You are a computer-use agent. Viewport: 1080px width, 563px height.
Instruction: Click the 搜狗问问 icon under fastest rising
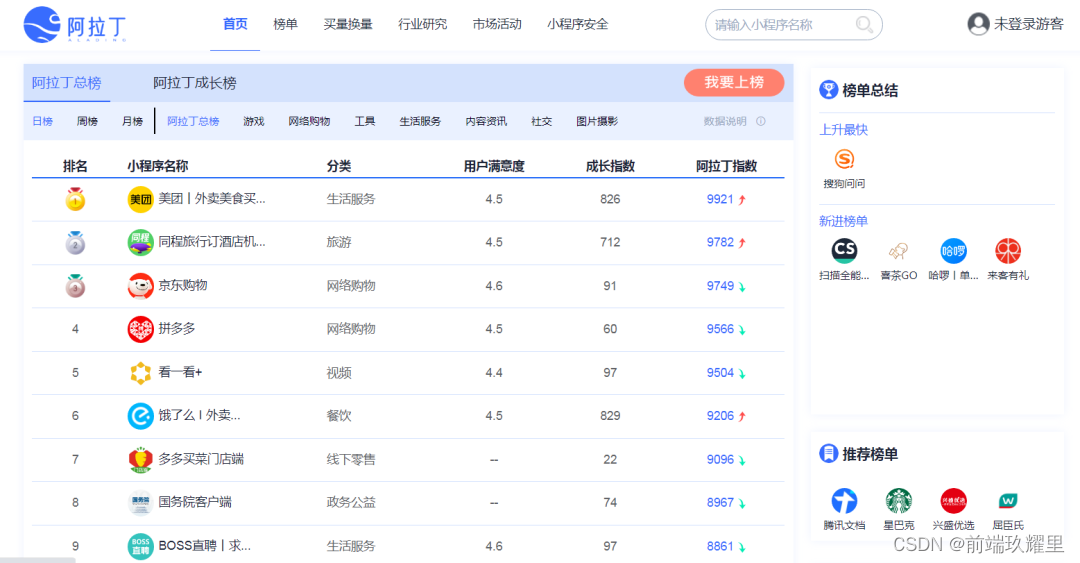coord(844,159)
